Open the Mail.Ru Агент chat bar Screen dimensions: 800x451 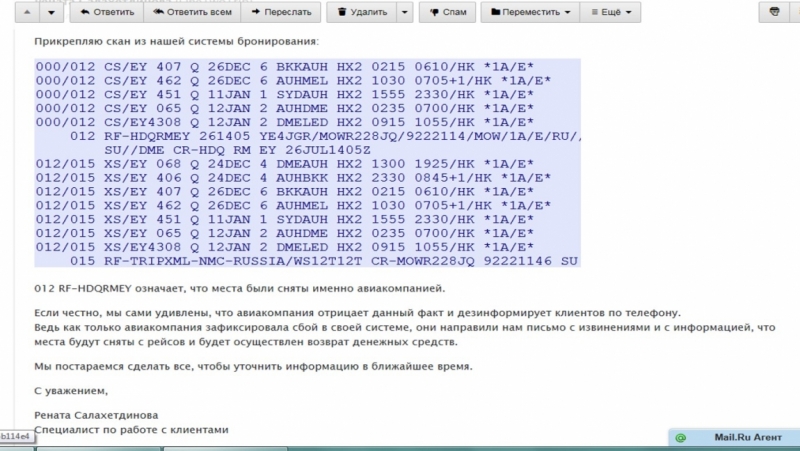tap(739, 437)
